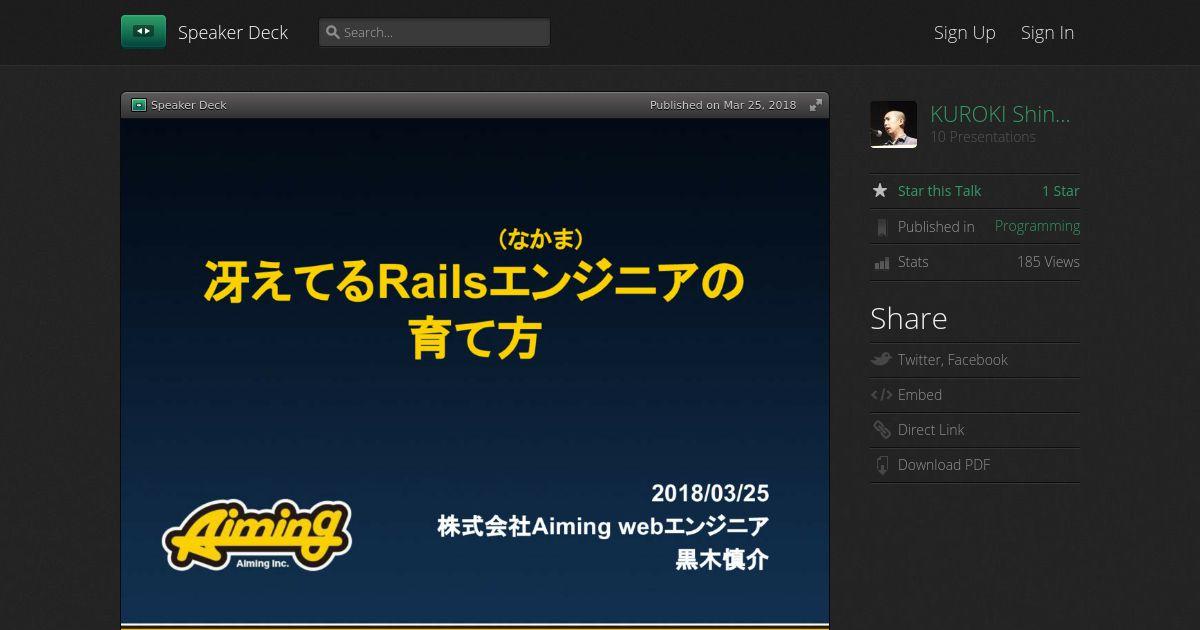Share via Twitter, Facebook link
1200x630 pixels.
tap(952, 360)
